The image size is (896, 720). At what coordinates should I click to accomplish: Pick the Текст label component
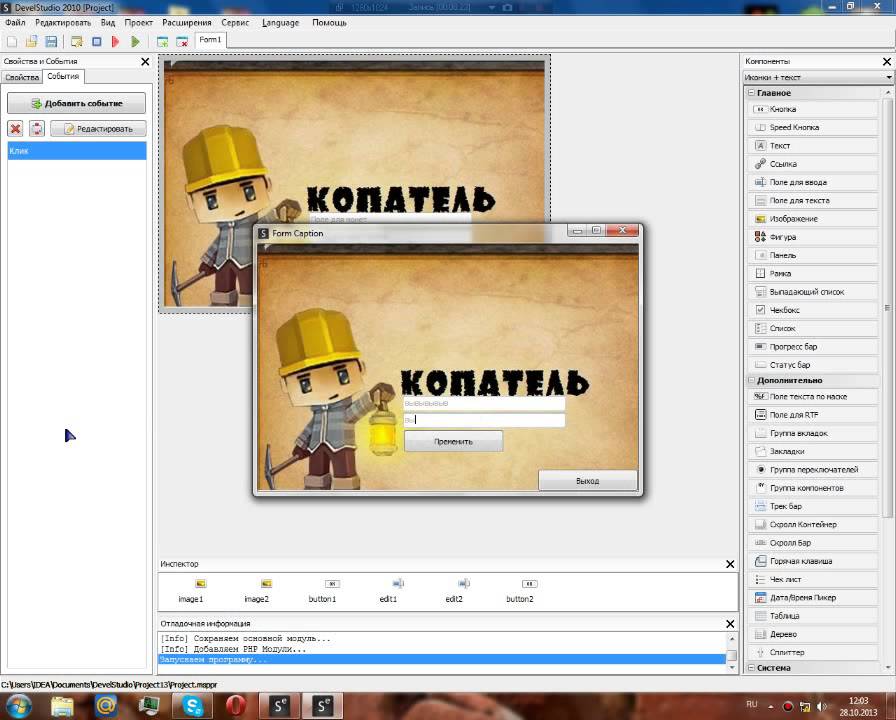tap(813, 146)
